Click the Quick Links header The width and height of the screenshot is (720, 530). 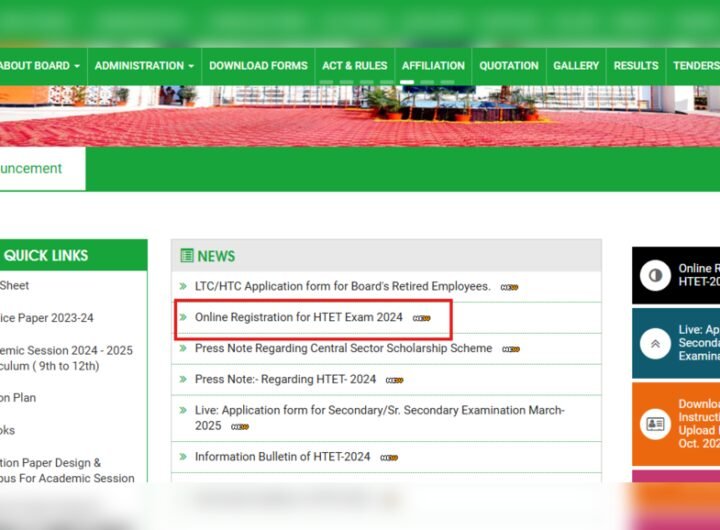(x=73, y=255)
